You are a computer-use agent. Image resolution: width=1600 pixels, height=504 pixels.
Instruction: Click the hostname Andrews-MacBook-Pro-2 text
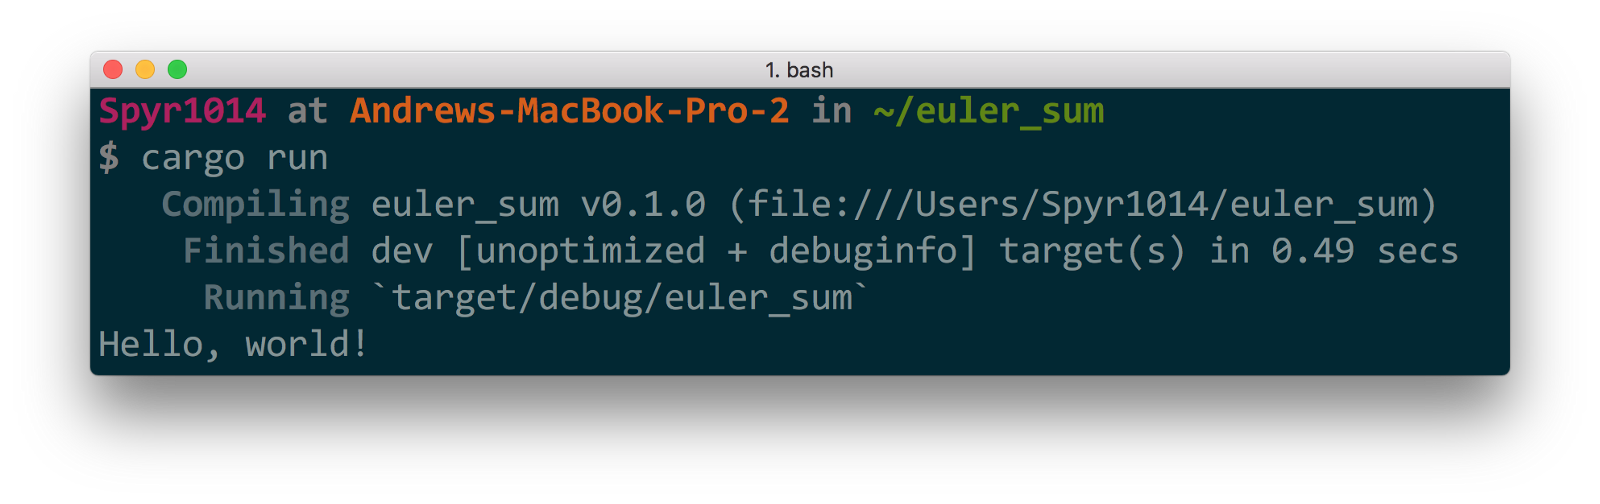click(570, 110)
